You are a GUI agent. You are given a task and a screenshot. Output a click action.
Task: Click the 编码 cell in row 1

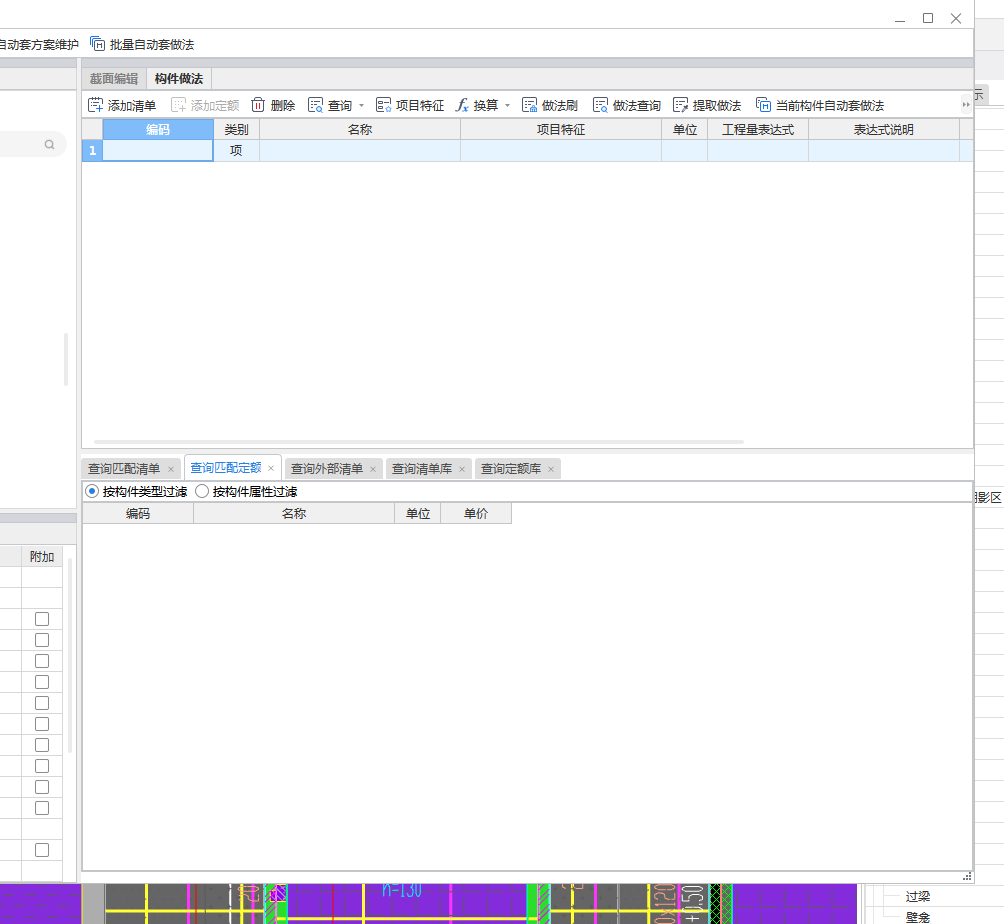(158, 150)
